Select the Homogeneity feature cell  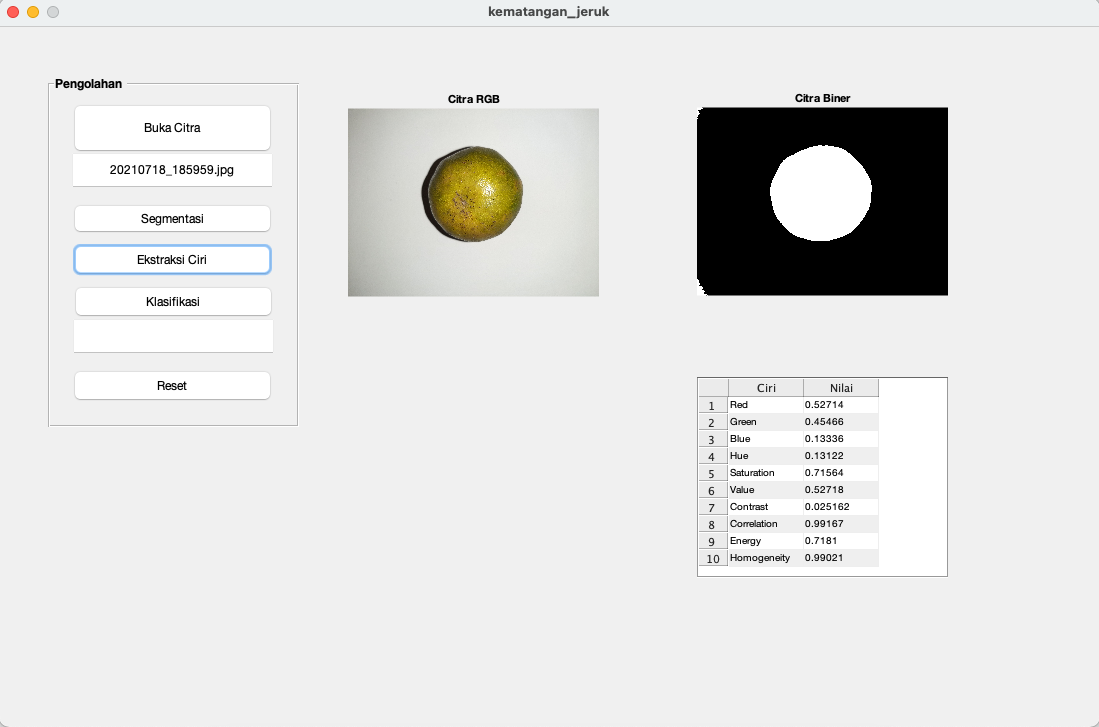tap(766, 558)
